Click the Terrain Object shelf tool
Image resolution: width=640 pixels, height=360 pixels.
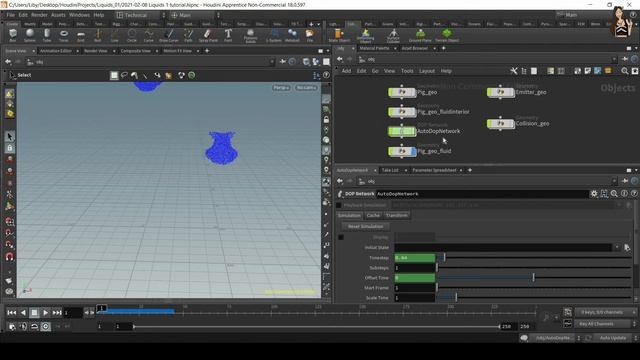point(447,36)
